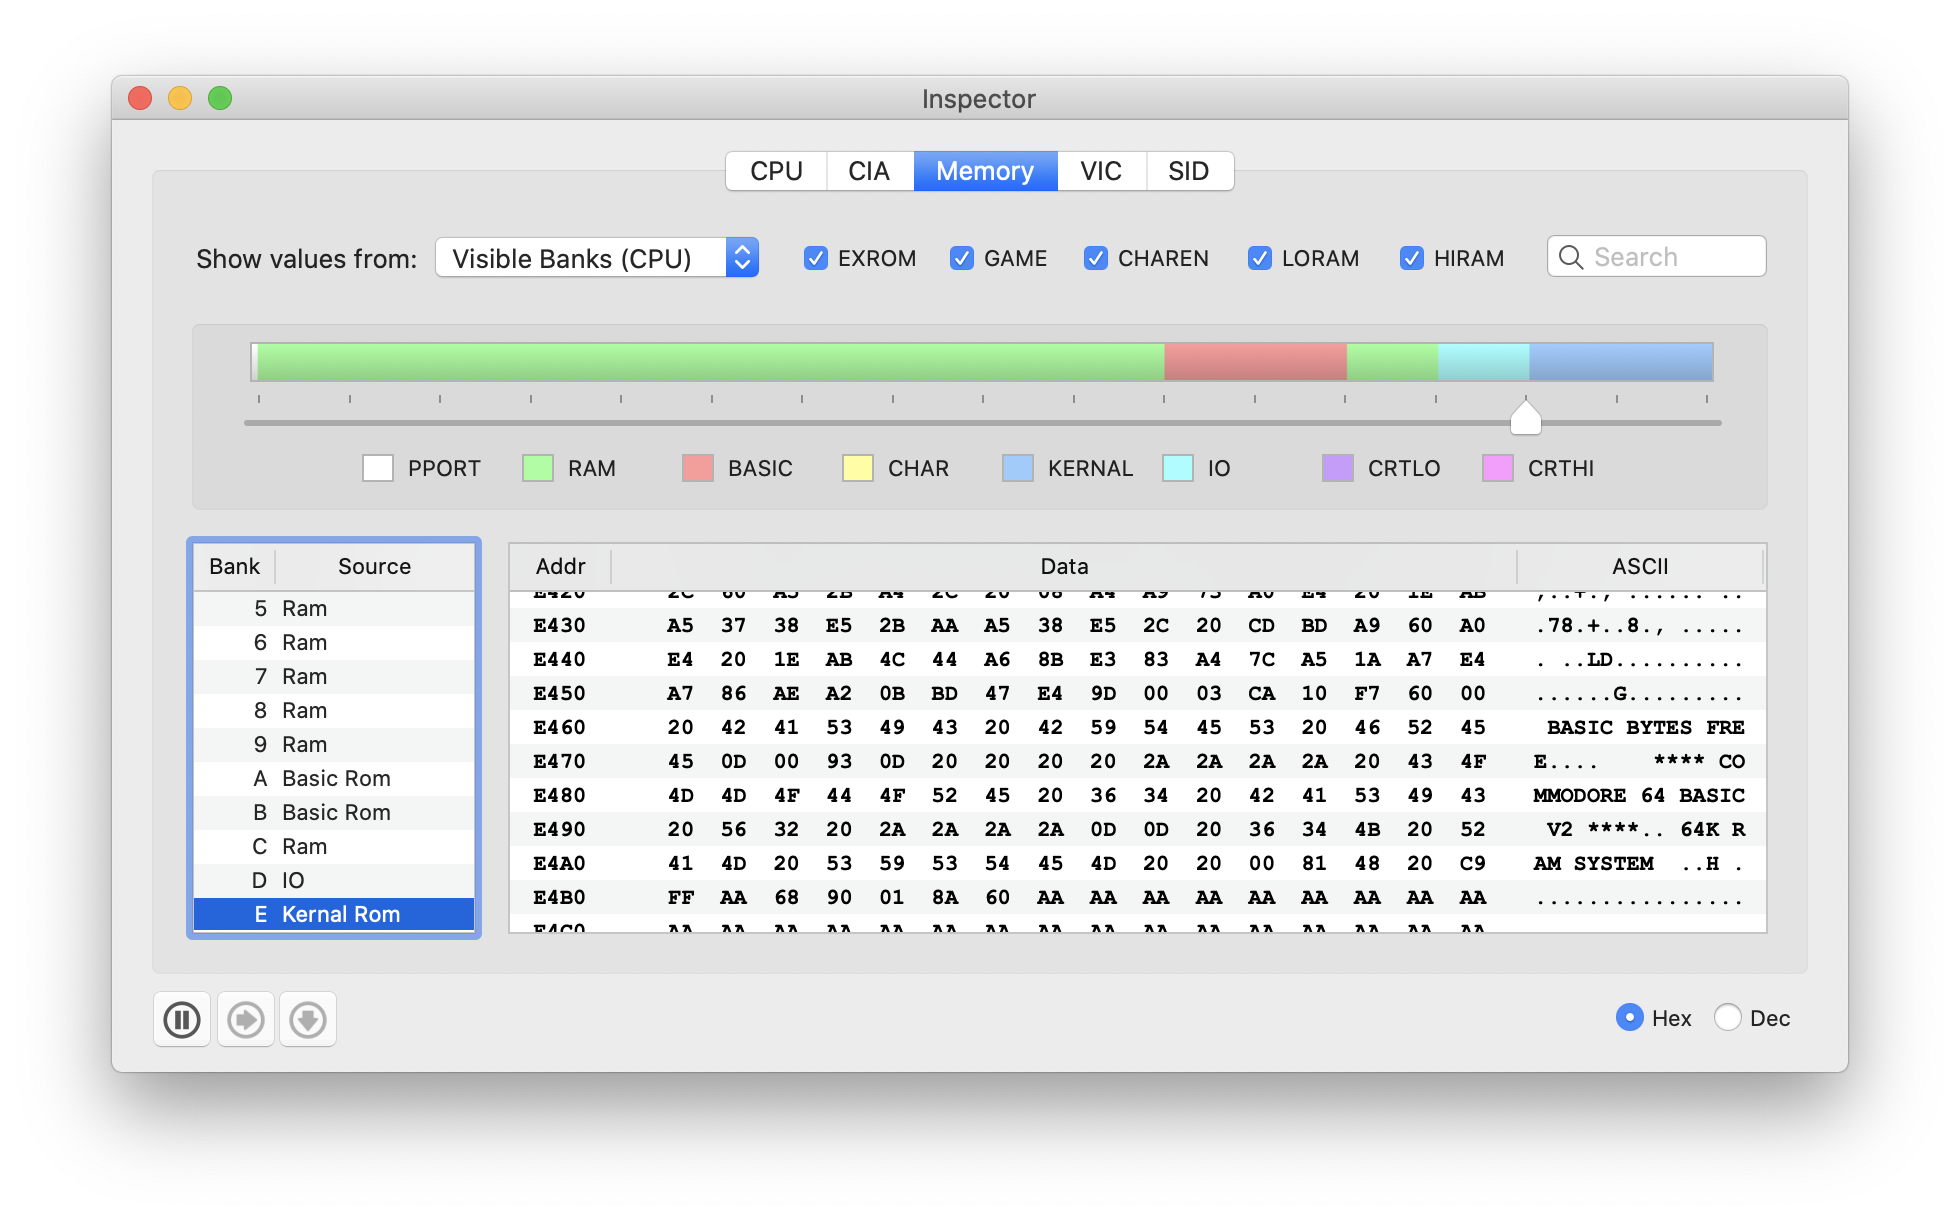Select the KERNAL blue legend swatch

coord(1017,468)
